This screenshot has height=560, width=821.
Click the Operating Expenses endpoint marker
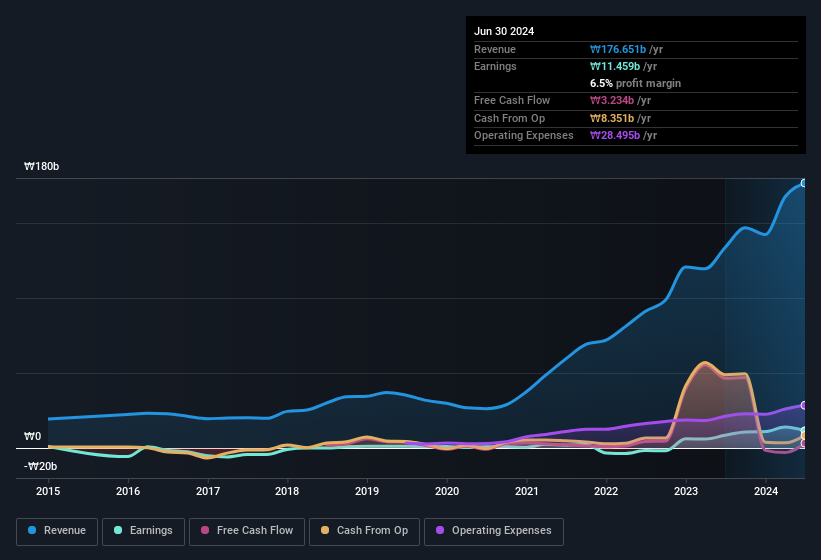tap(804, 405)
